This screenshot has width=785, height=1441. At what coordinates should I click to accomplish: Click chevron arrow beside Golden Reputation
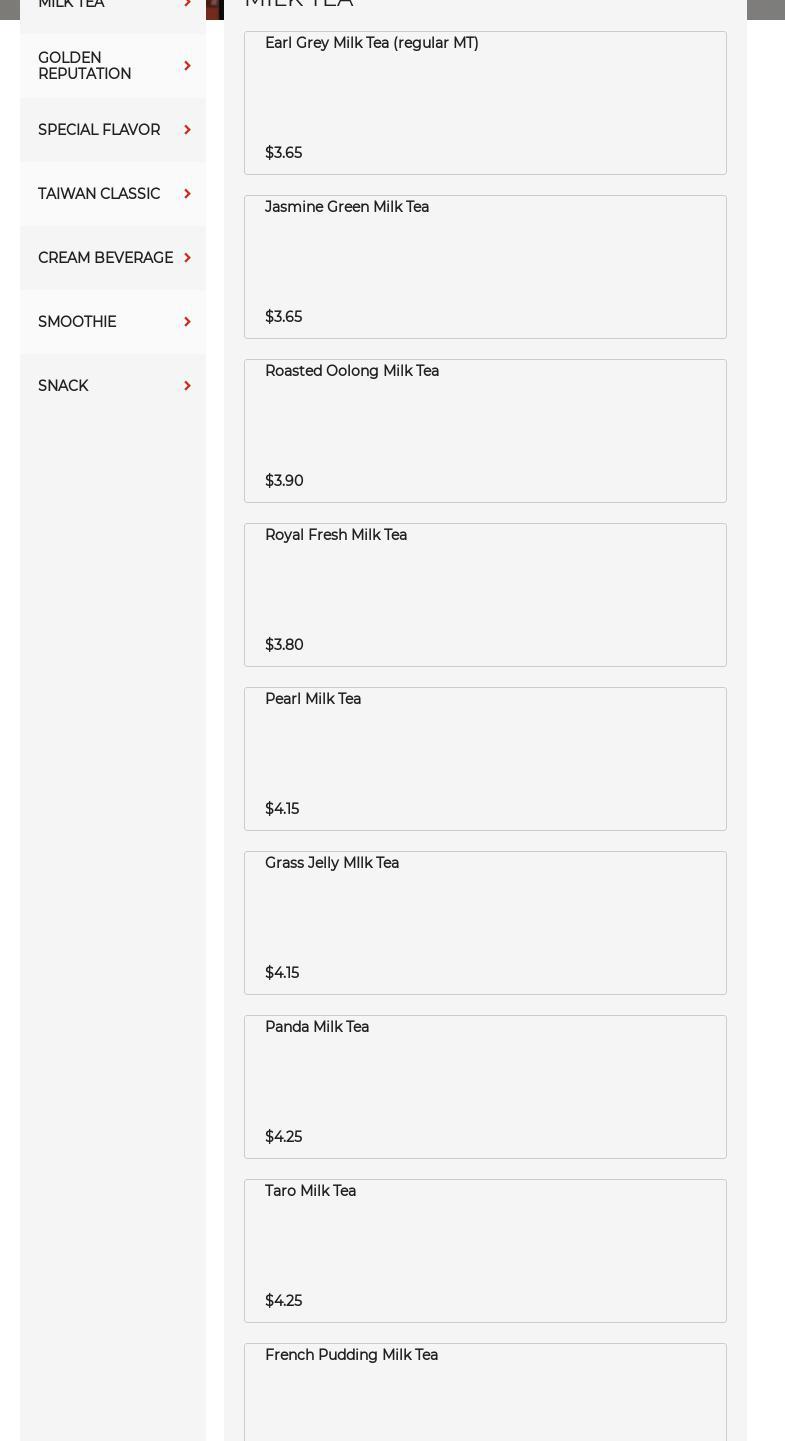[187, 66]
